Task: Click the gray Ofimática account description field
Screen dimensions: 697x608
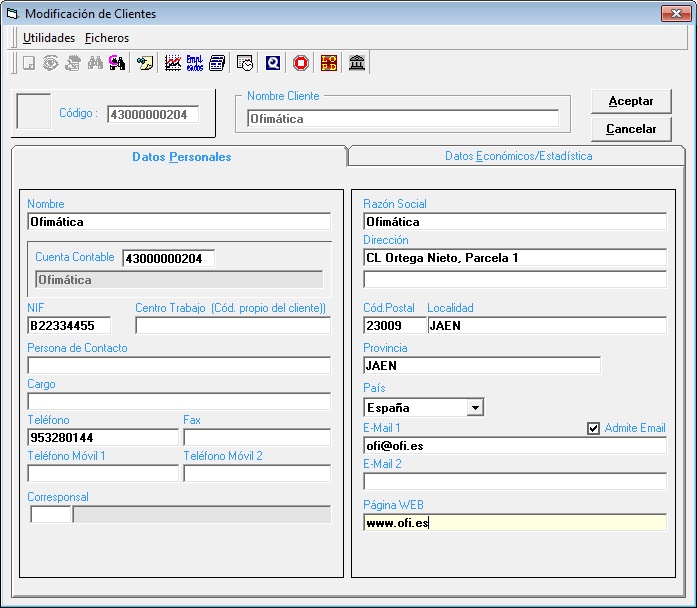Action: pos(179,280)
